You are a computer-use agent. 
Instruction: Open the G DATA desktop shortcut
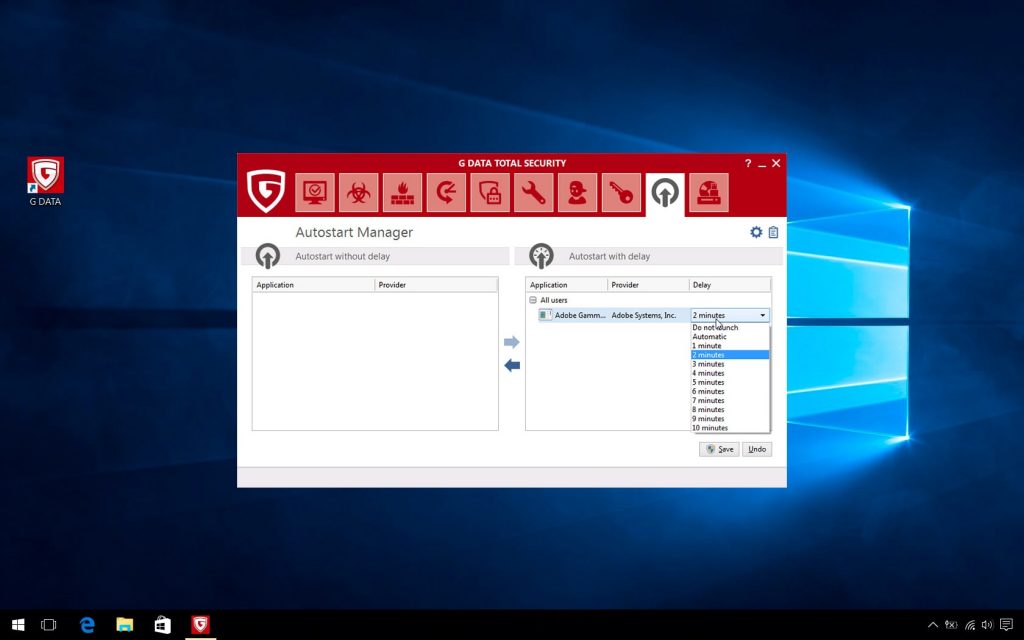coord(45,182)
